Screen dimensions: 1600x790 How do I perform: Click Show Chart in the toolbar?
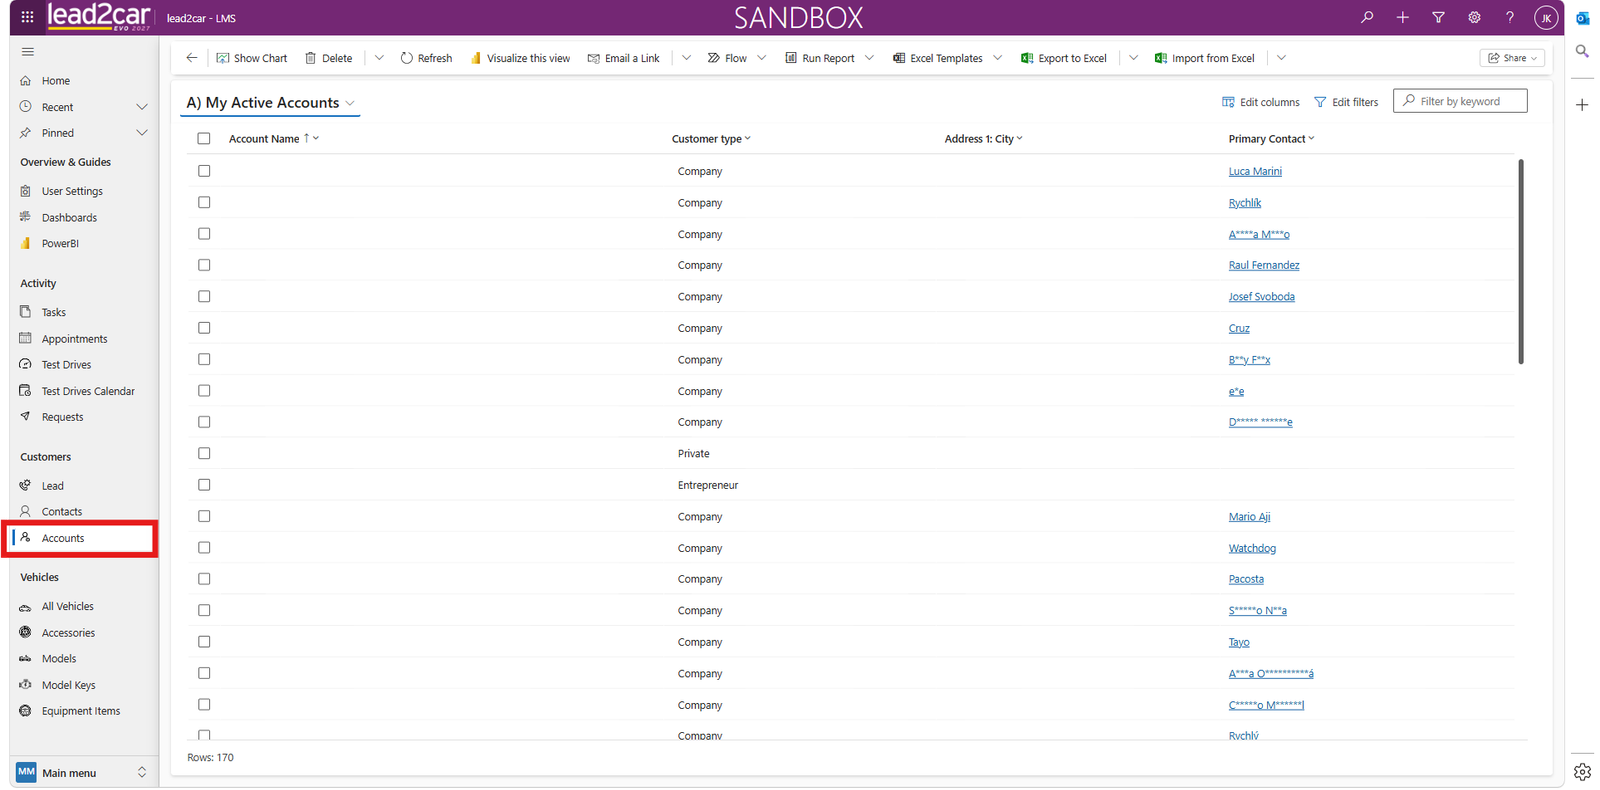pyautogui.click(x=252, y=58)
